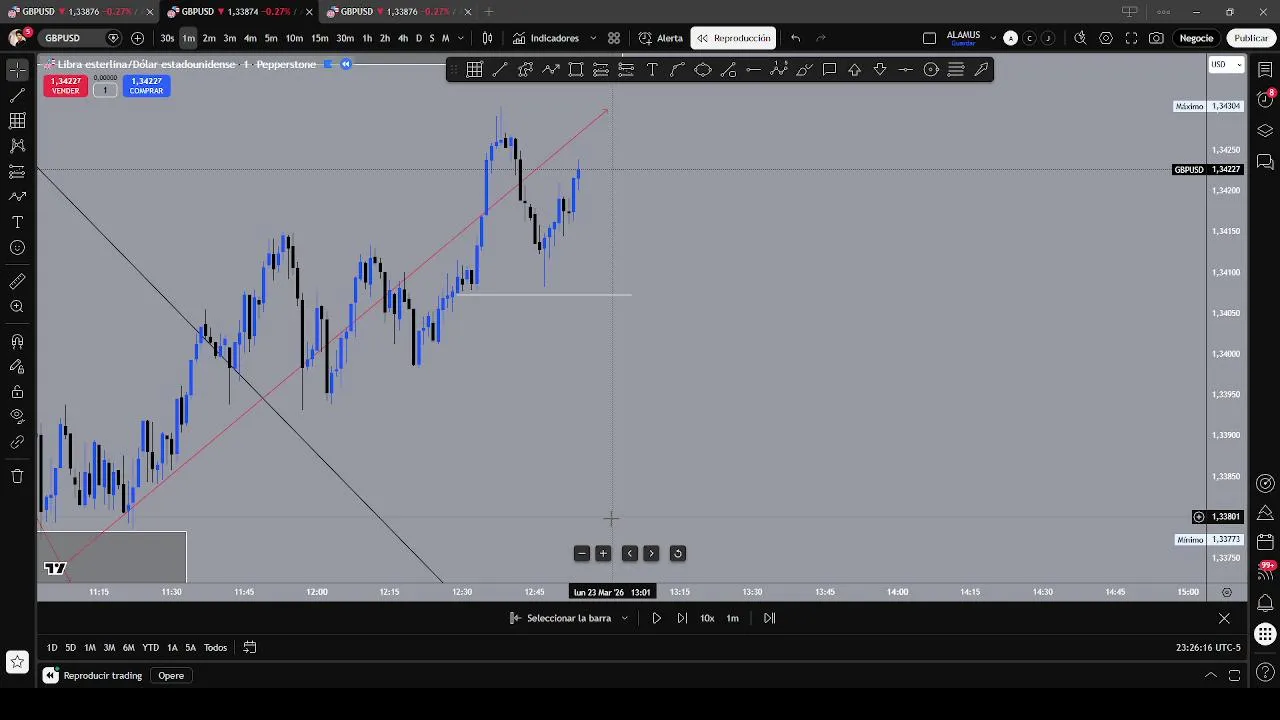
Task: Open quick search icon in top bar
Action: [x=1080, y=38]
